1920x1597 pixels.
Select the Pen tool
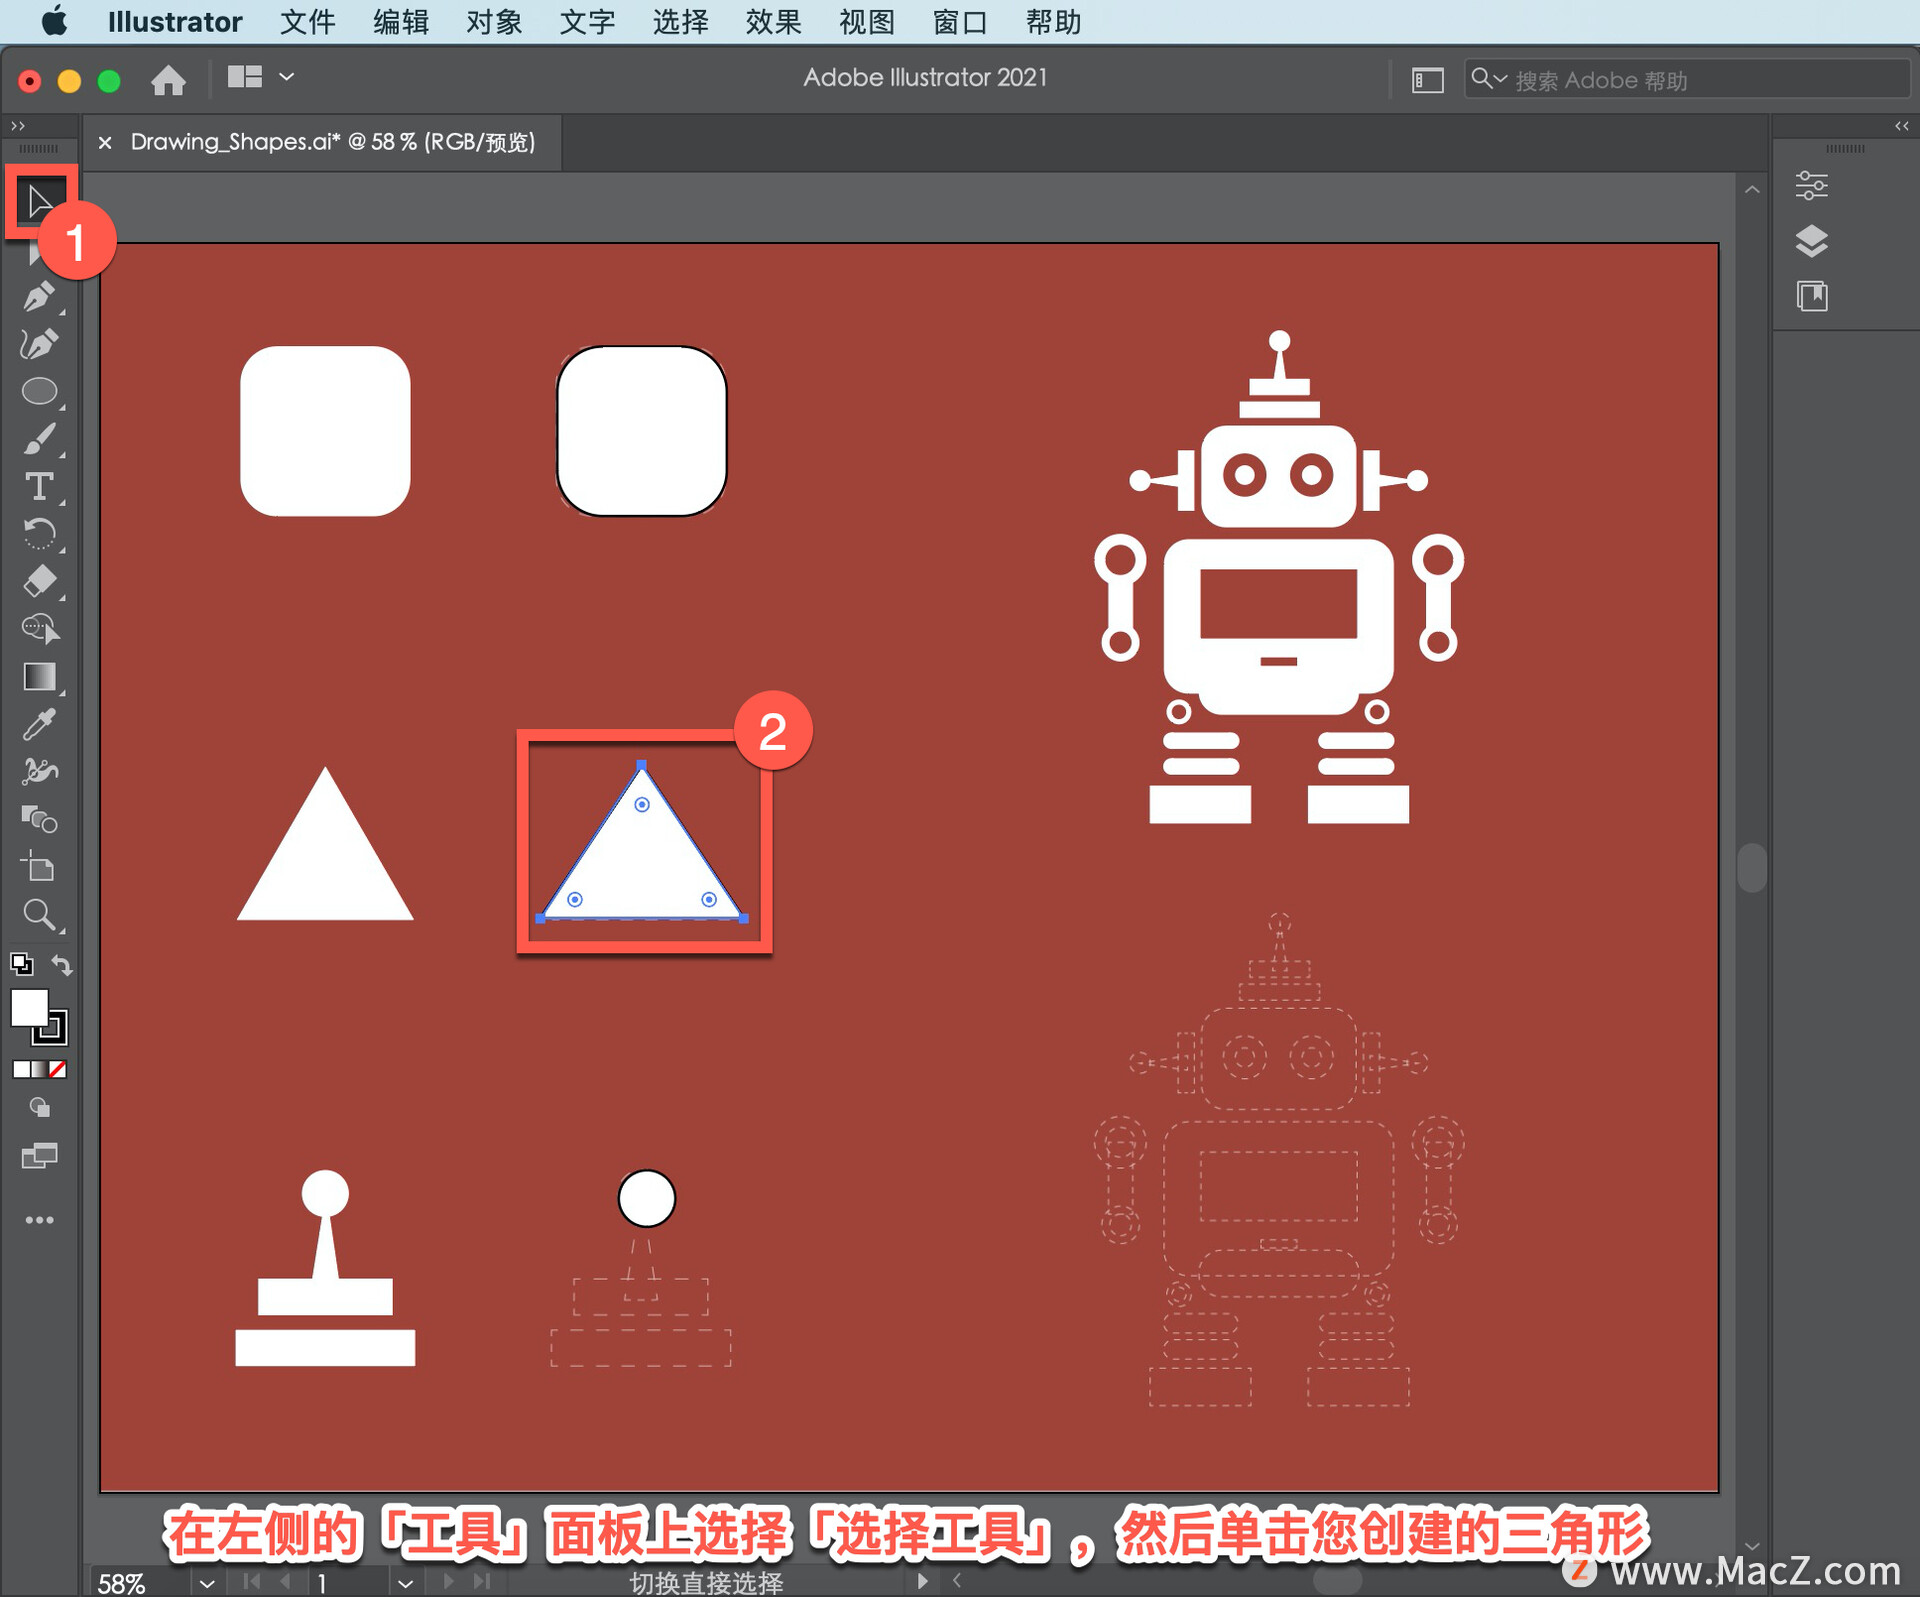coord(39,297)
